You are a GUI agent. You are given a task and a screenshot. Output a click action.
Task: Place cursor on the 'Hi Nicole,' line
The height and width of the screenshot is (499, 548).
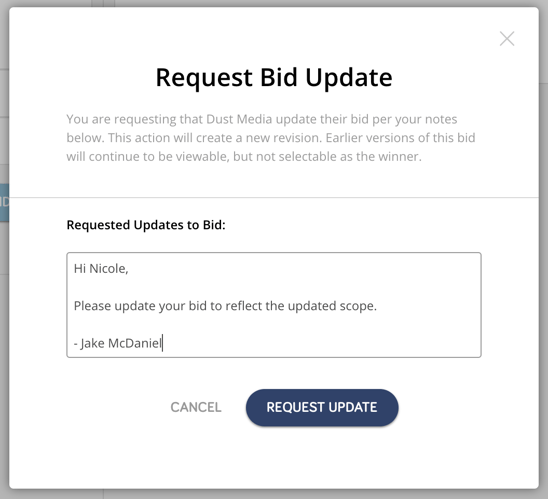pyautogui.click(x=101, y=269)
